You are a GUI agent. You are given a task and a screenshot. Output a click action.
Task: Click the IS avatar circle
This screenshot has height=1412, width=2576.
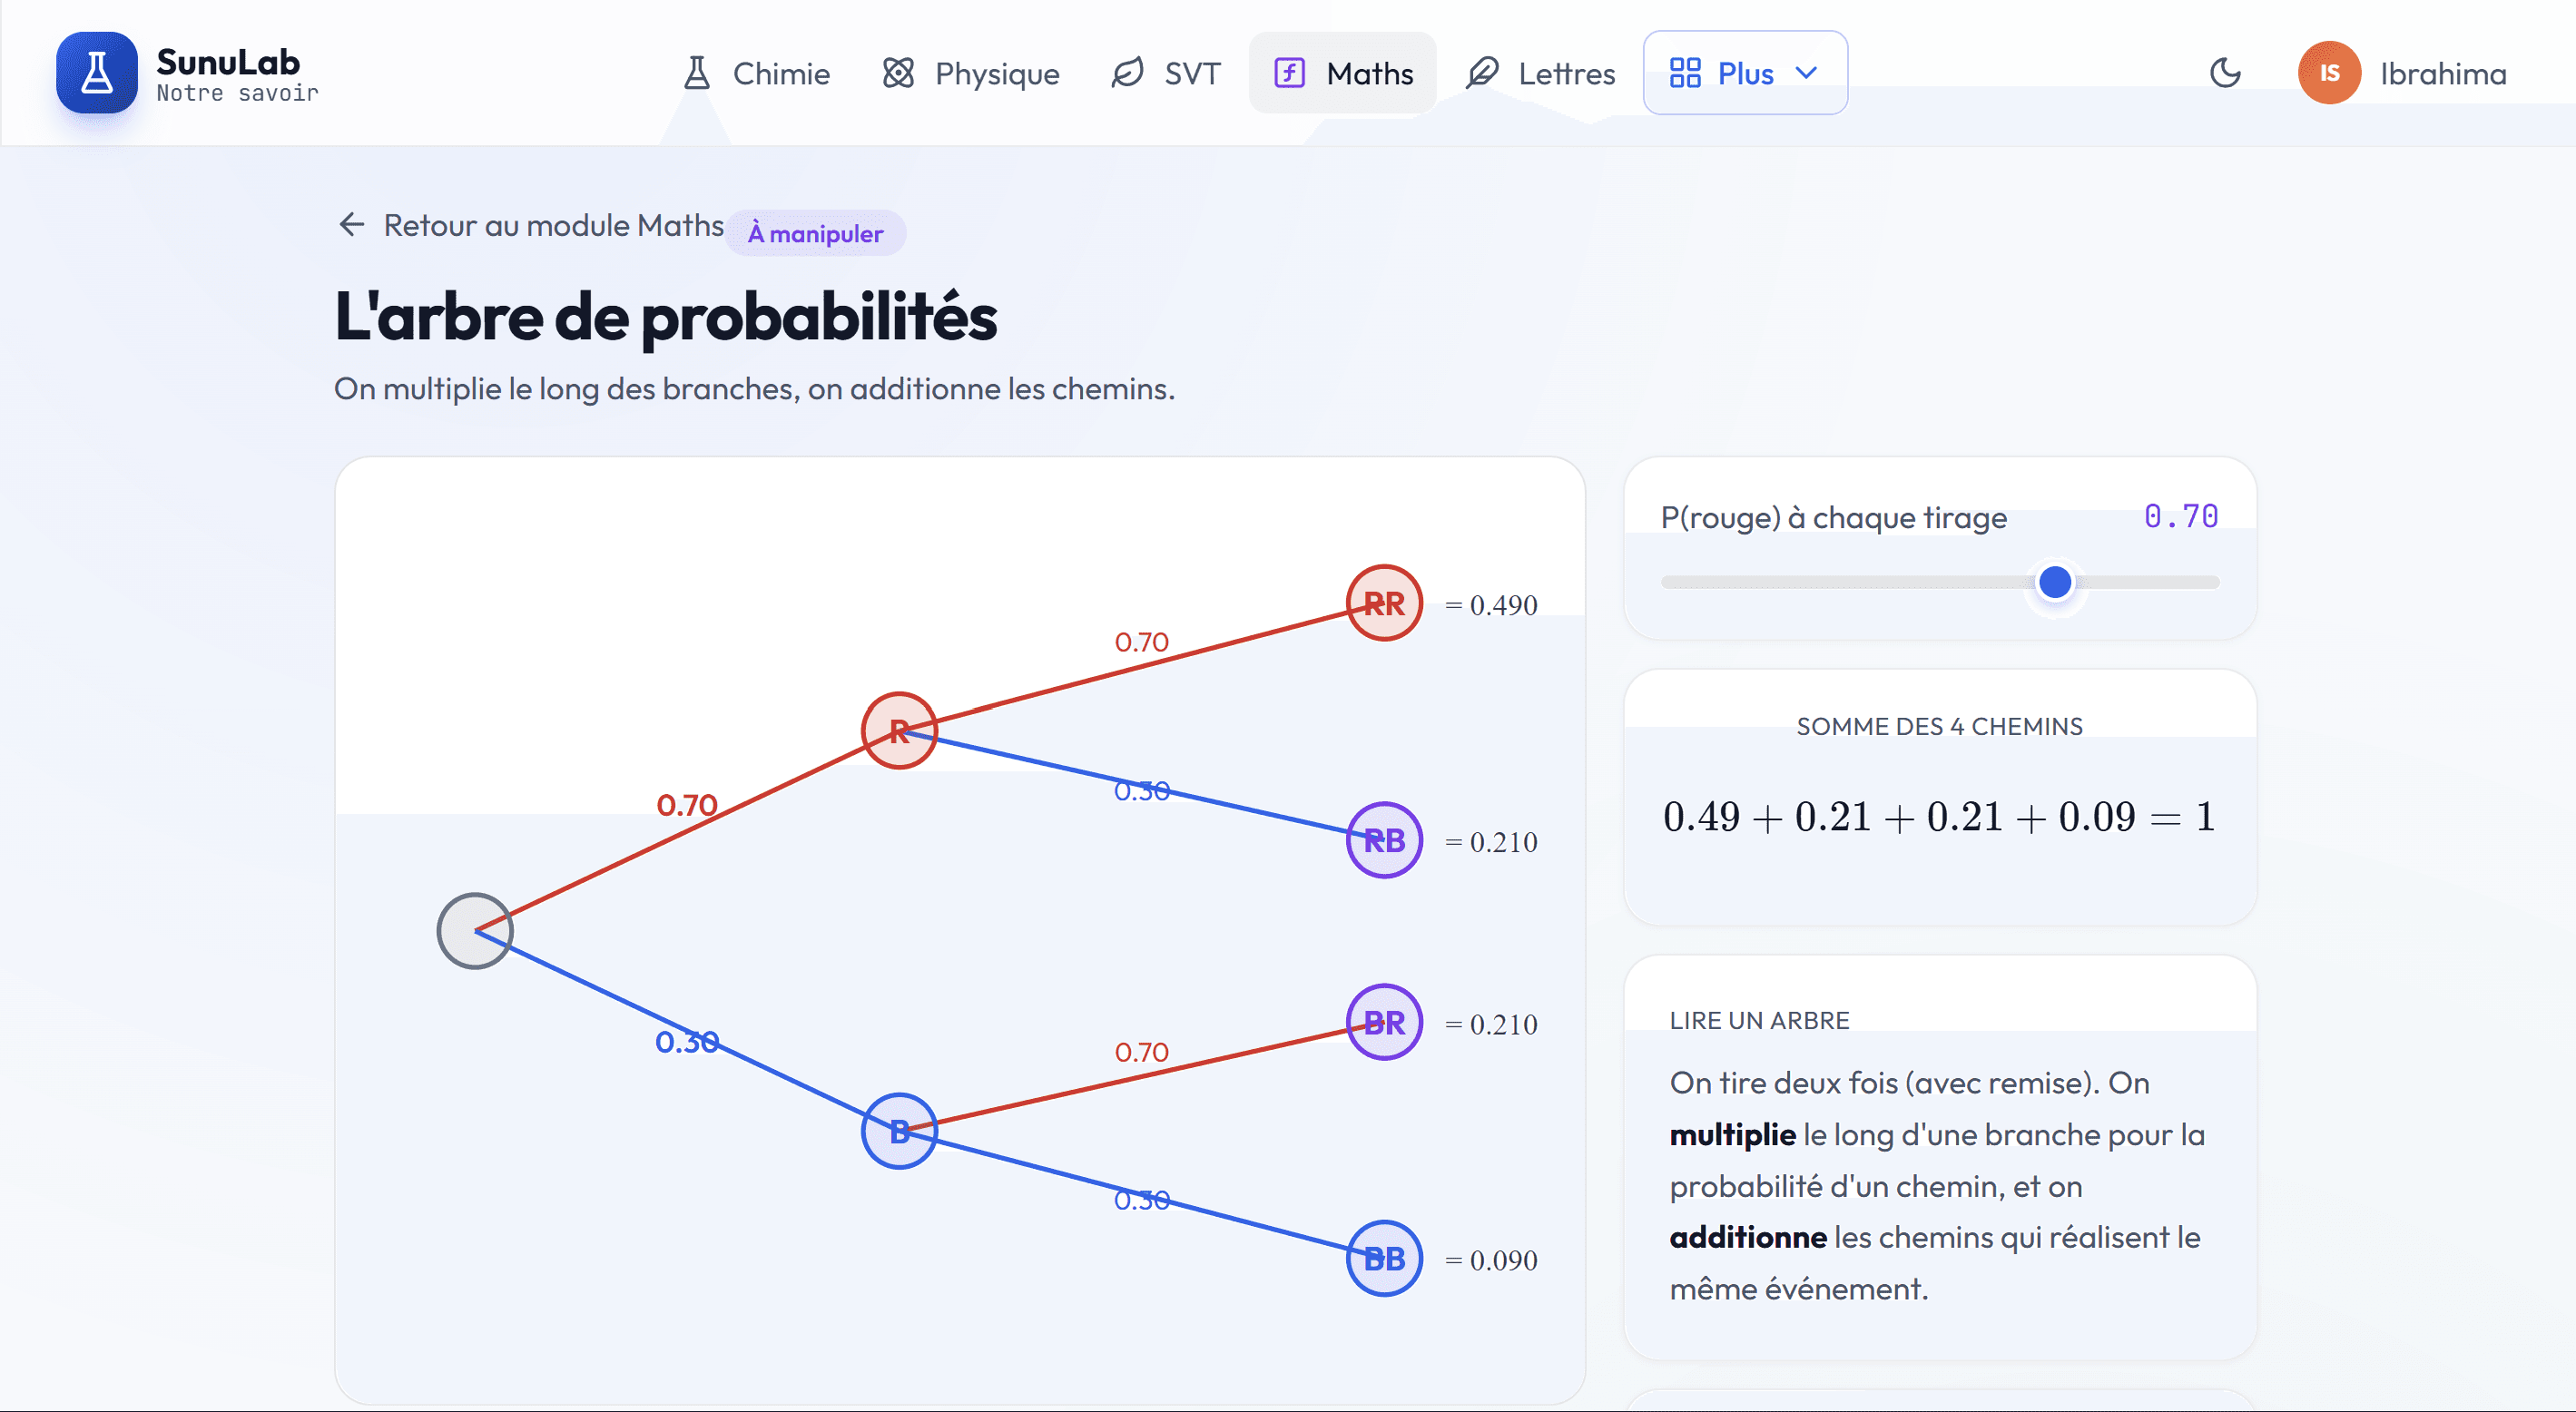click(2329, 73)
